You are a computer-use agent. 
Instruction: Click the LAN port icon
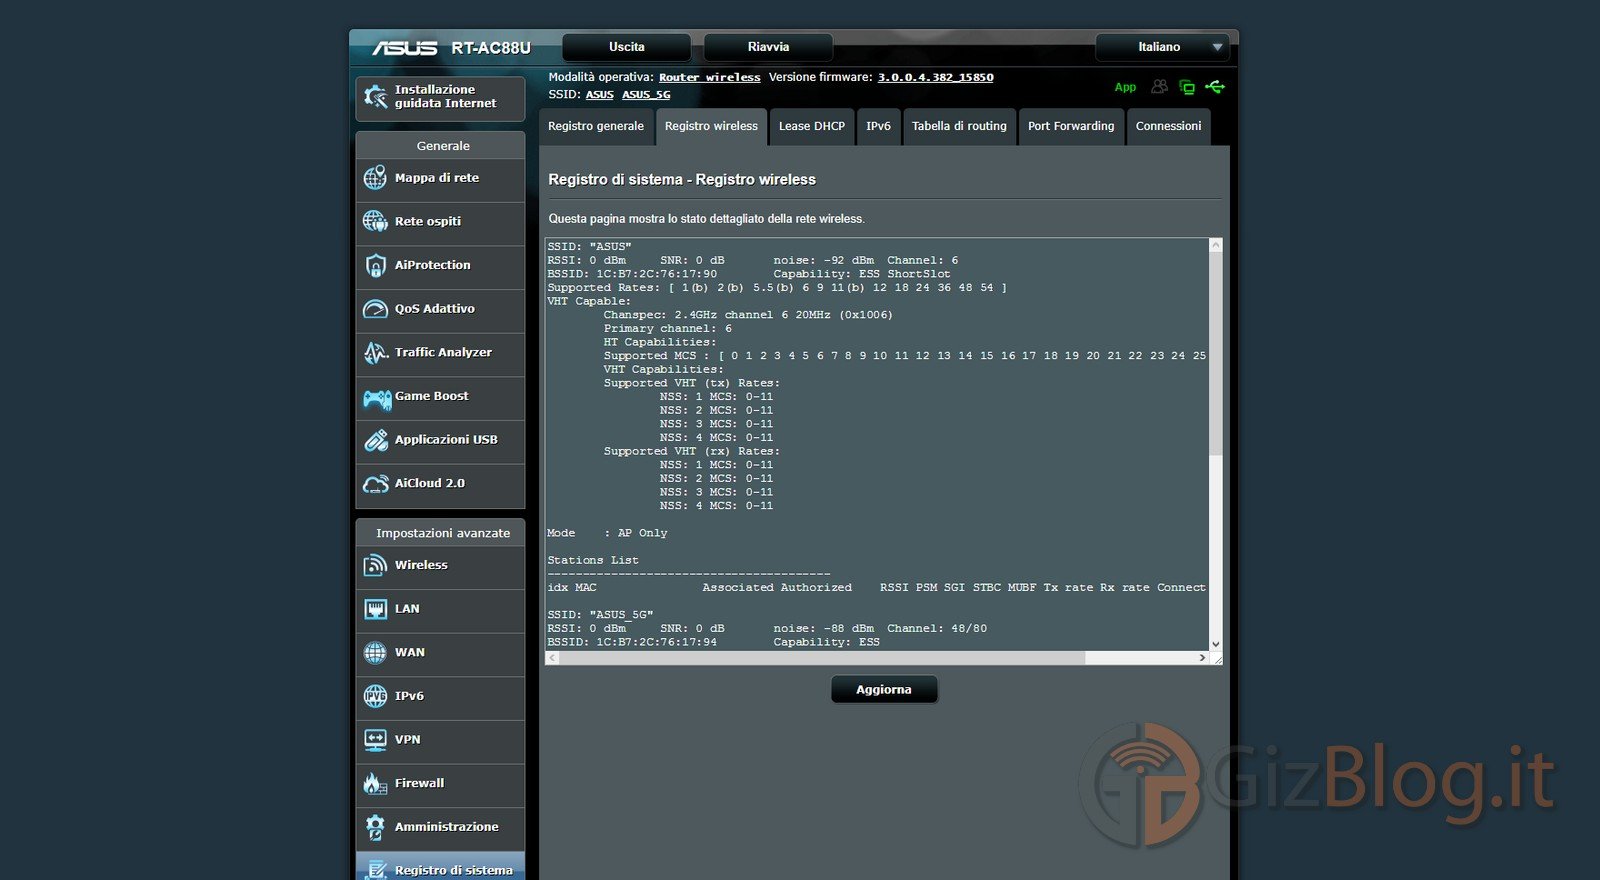pyautogui.click(x=375, y=609)
